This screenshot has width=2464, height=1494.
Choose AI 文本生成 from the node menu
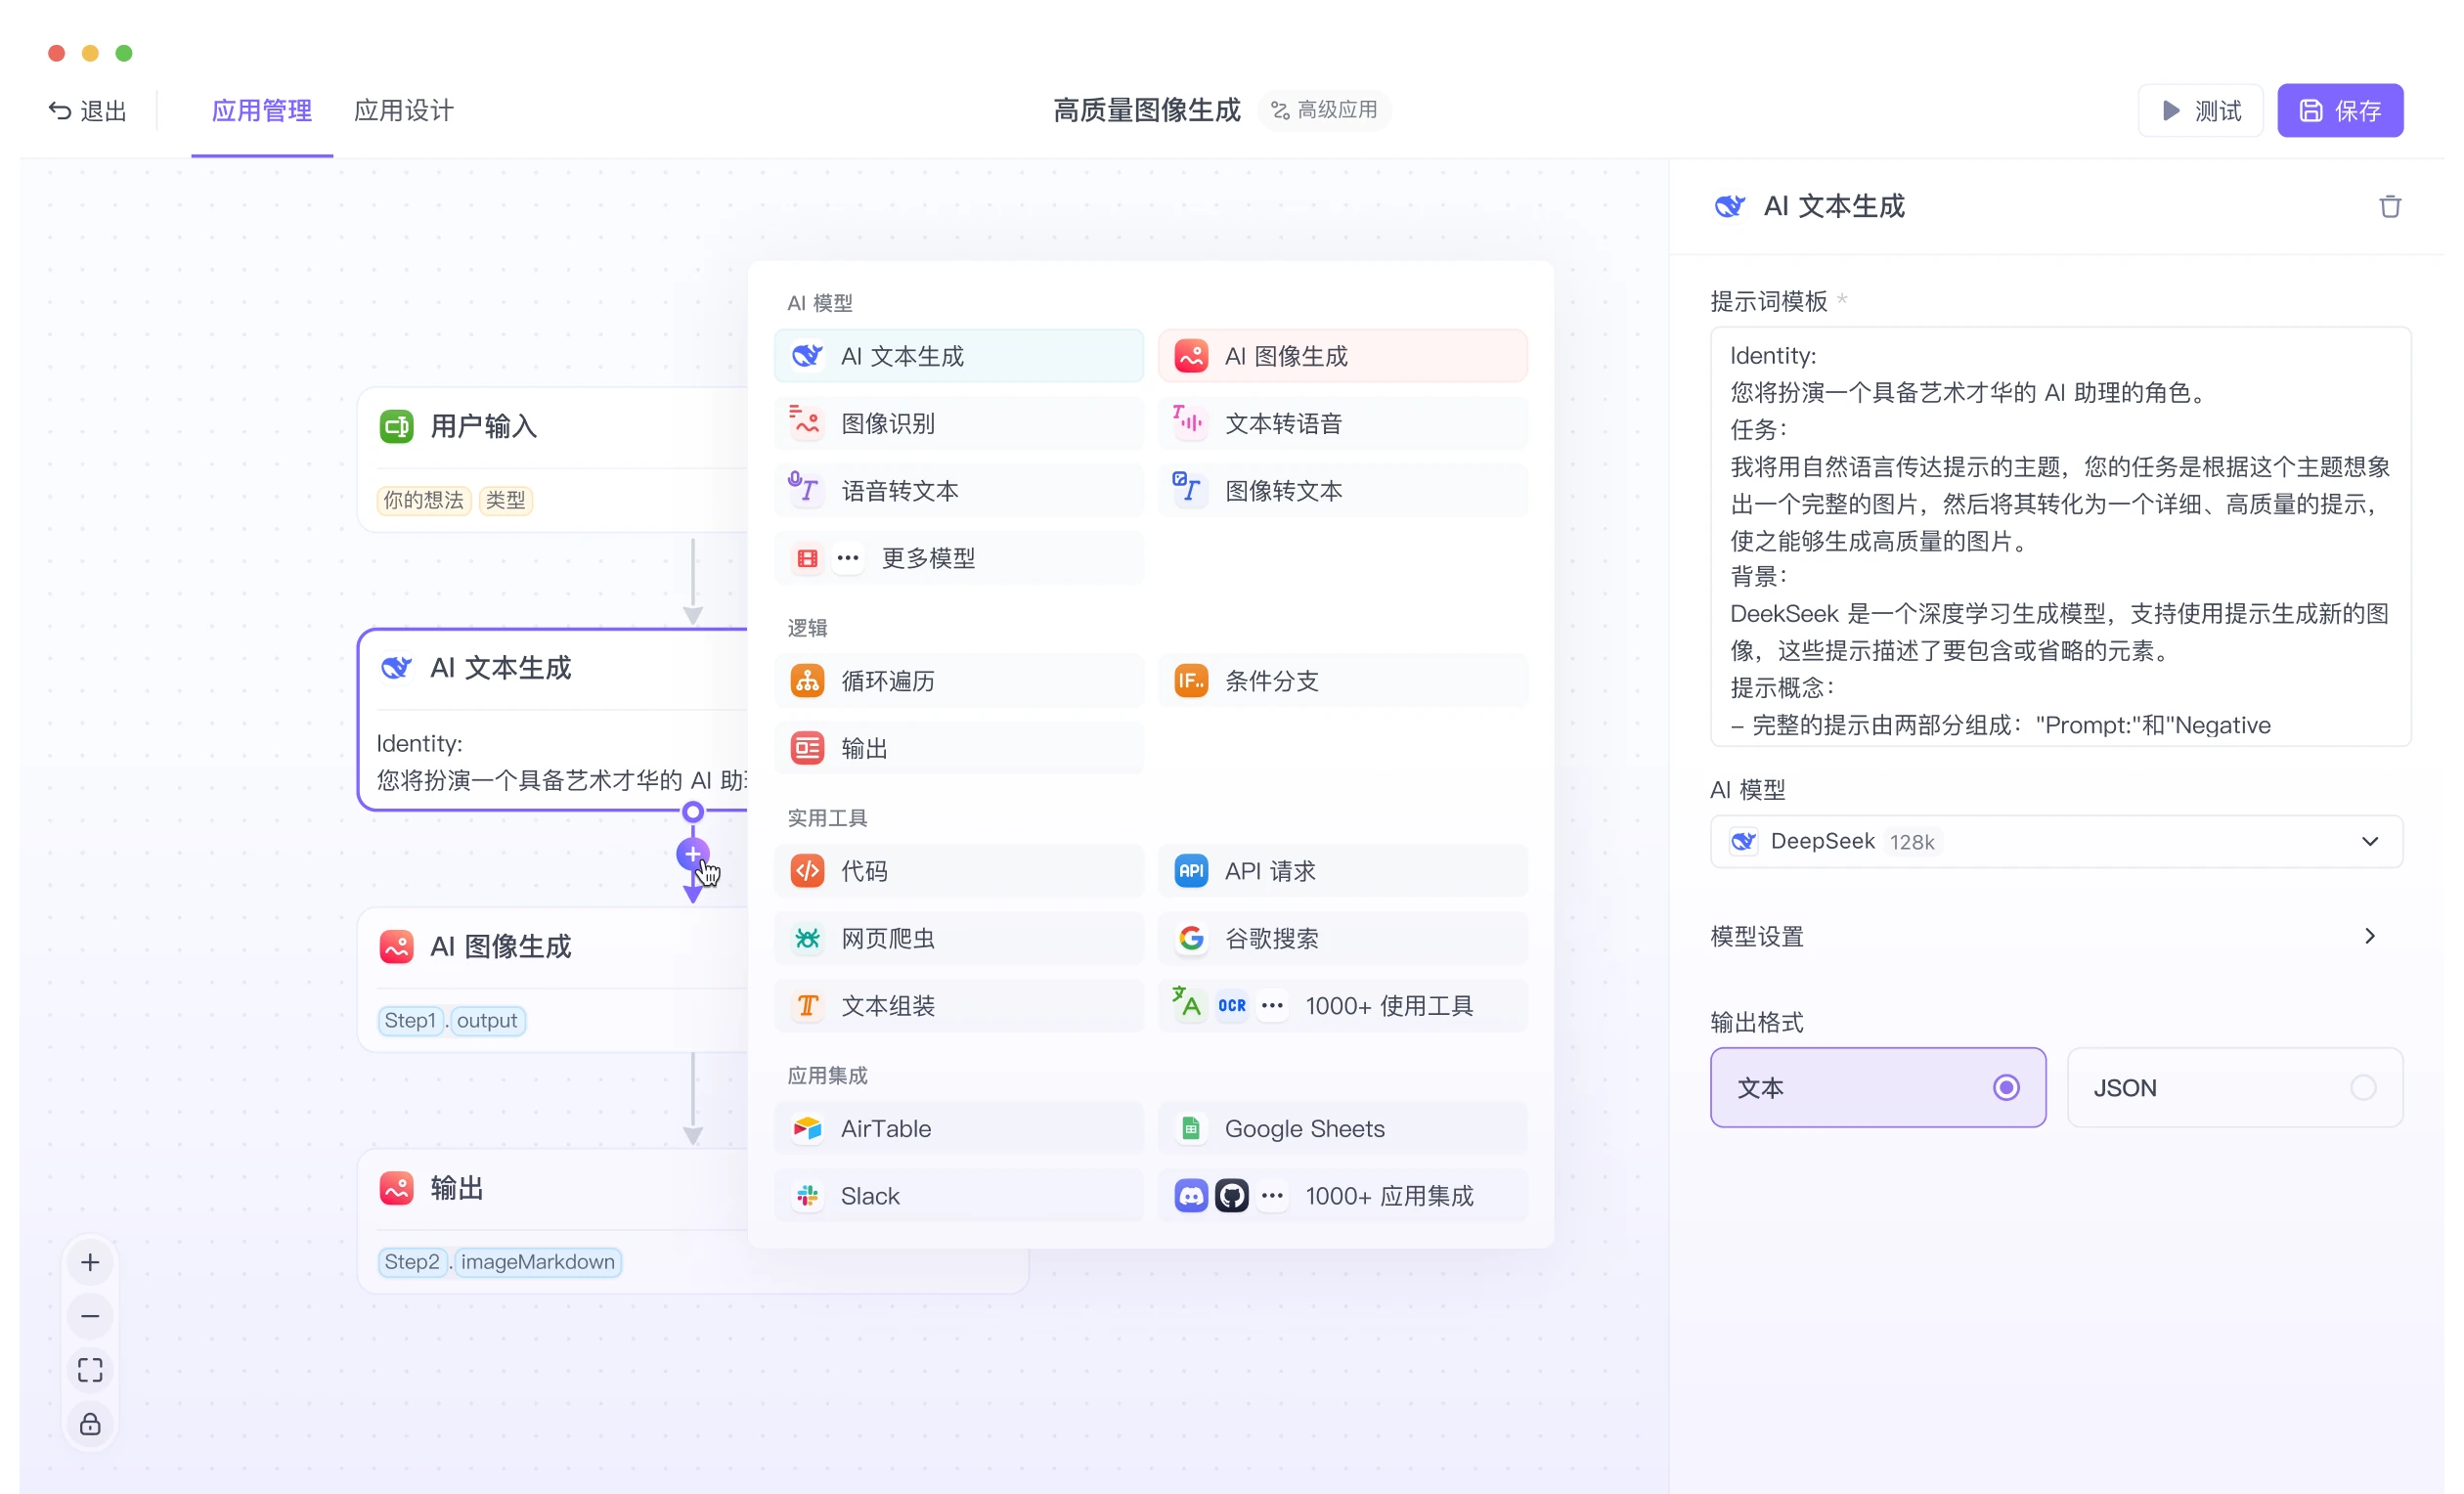958,356
